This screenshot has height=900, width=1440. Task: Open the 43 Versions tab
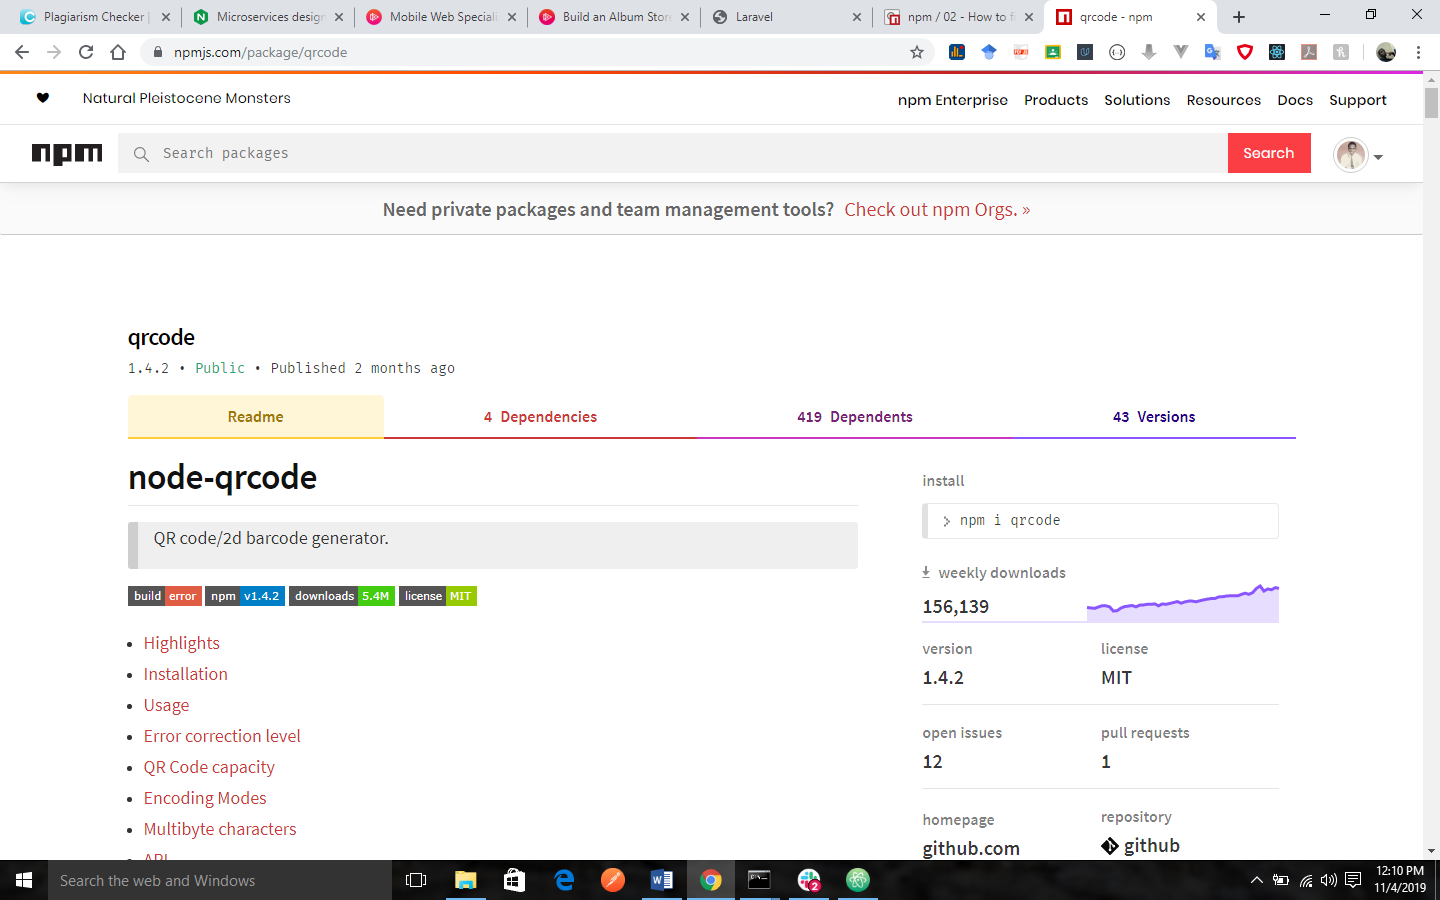point(1154,417)
